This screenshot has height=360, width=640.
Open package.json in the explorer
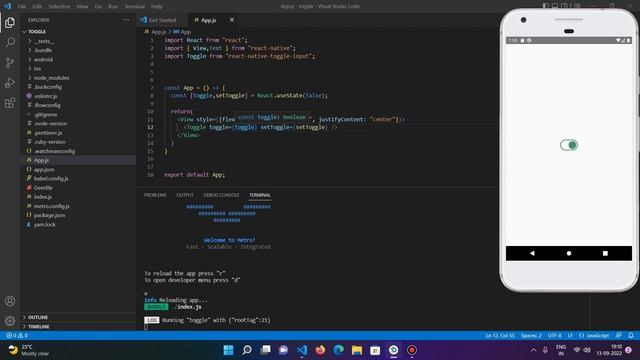pyautogui.click(x=49, y=215)
